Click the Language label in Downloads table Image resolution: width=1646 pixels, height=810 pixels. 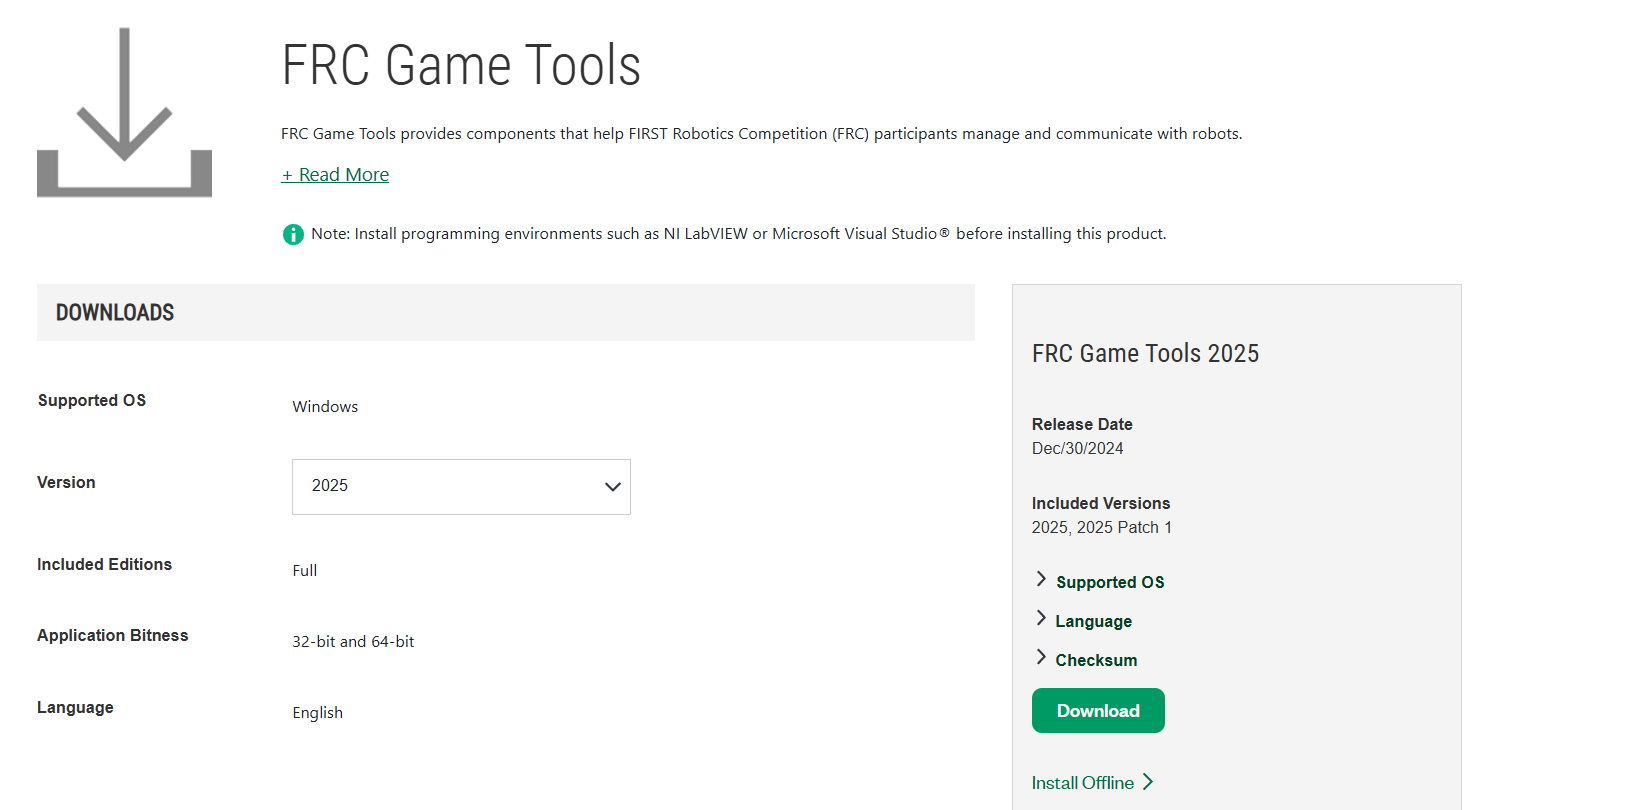75,708
